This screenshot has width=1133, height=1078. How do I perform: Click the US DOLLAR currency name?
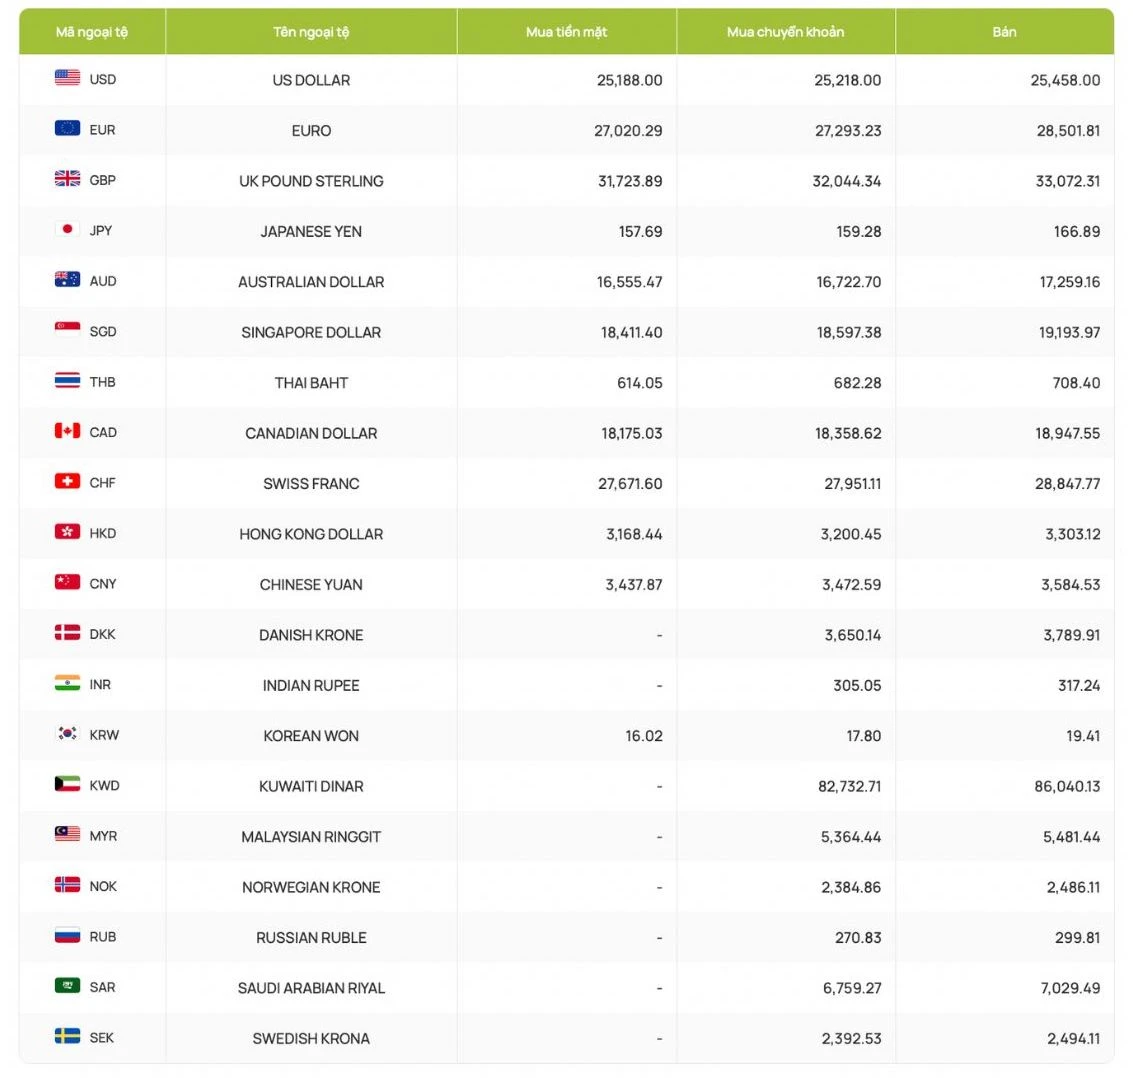pos(311,80)
